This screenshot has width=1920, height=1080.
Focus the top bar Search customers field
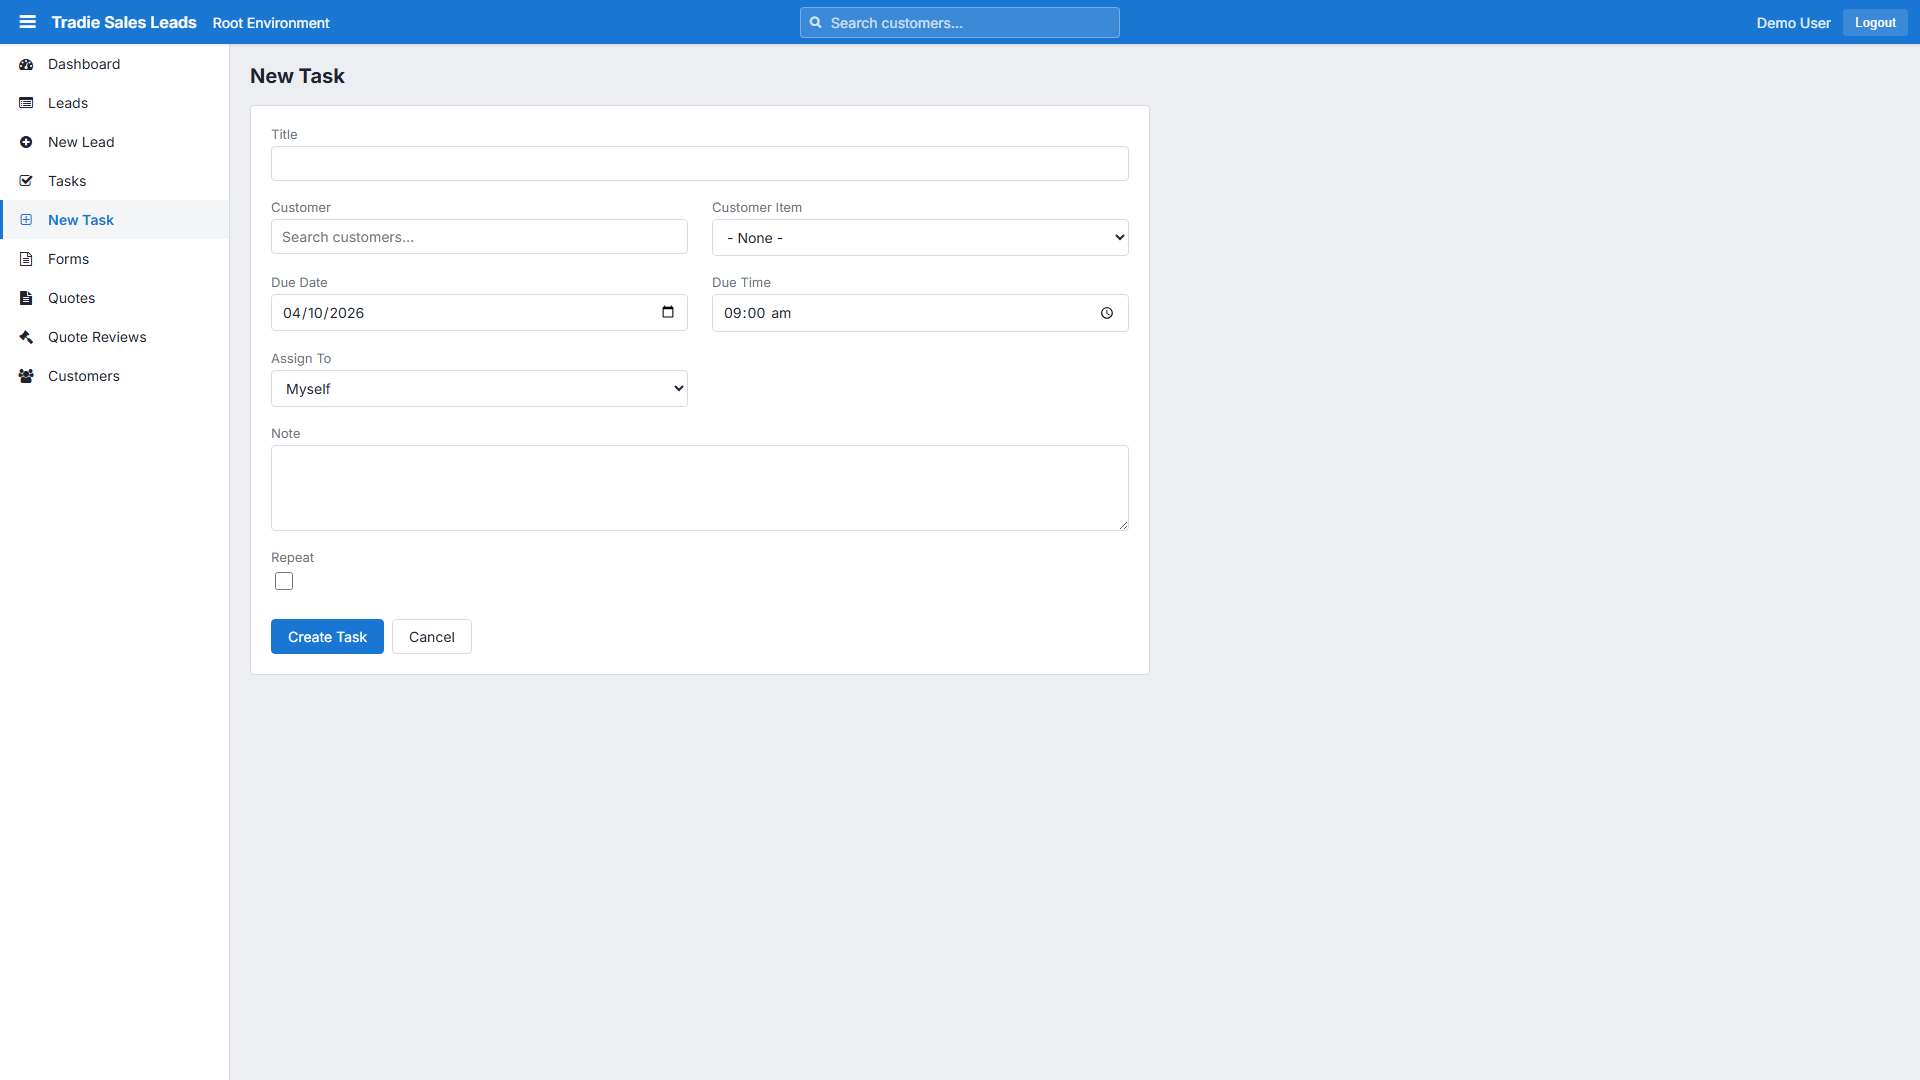(x=960, y=22)
